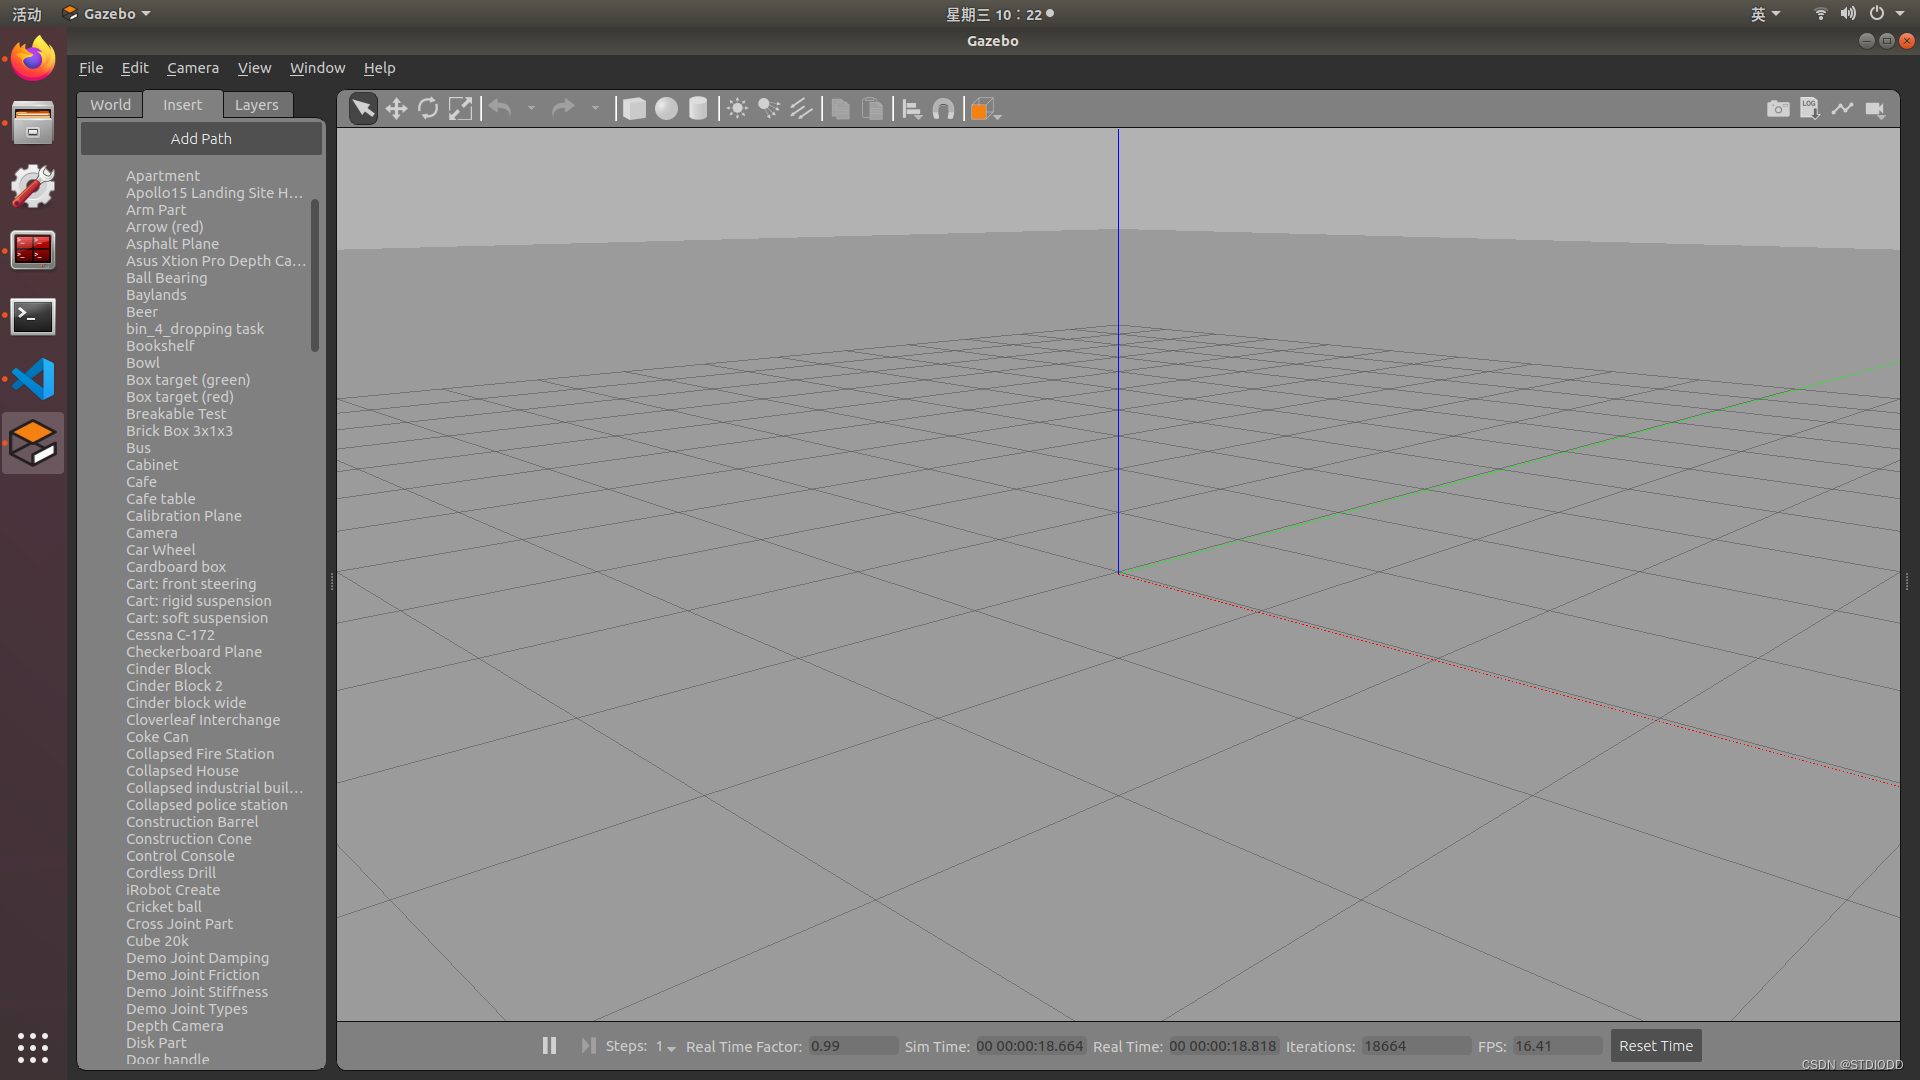The height and width of the screenshot is (1080, 1920).
Task: Take a screenshot with camera icon
Action: pyautogui.click(x=1778, y=109)
